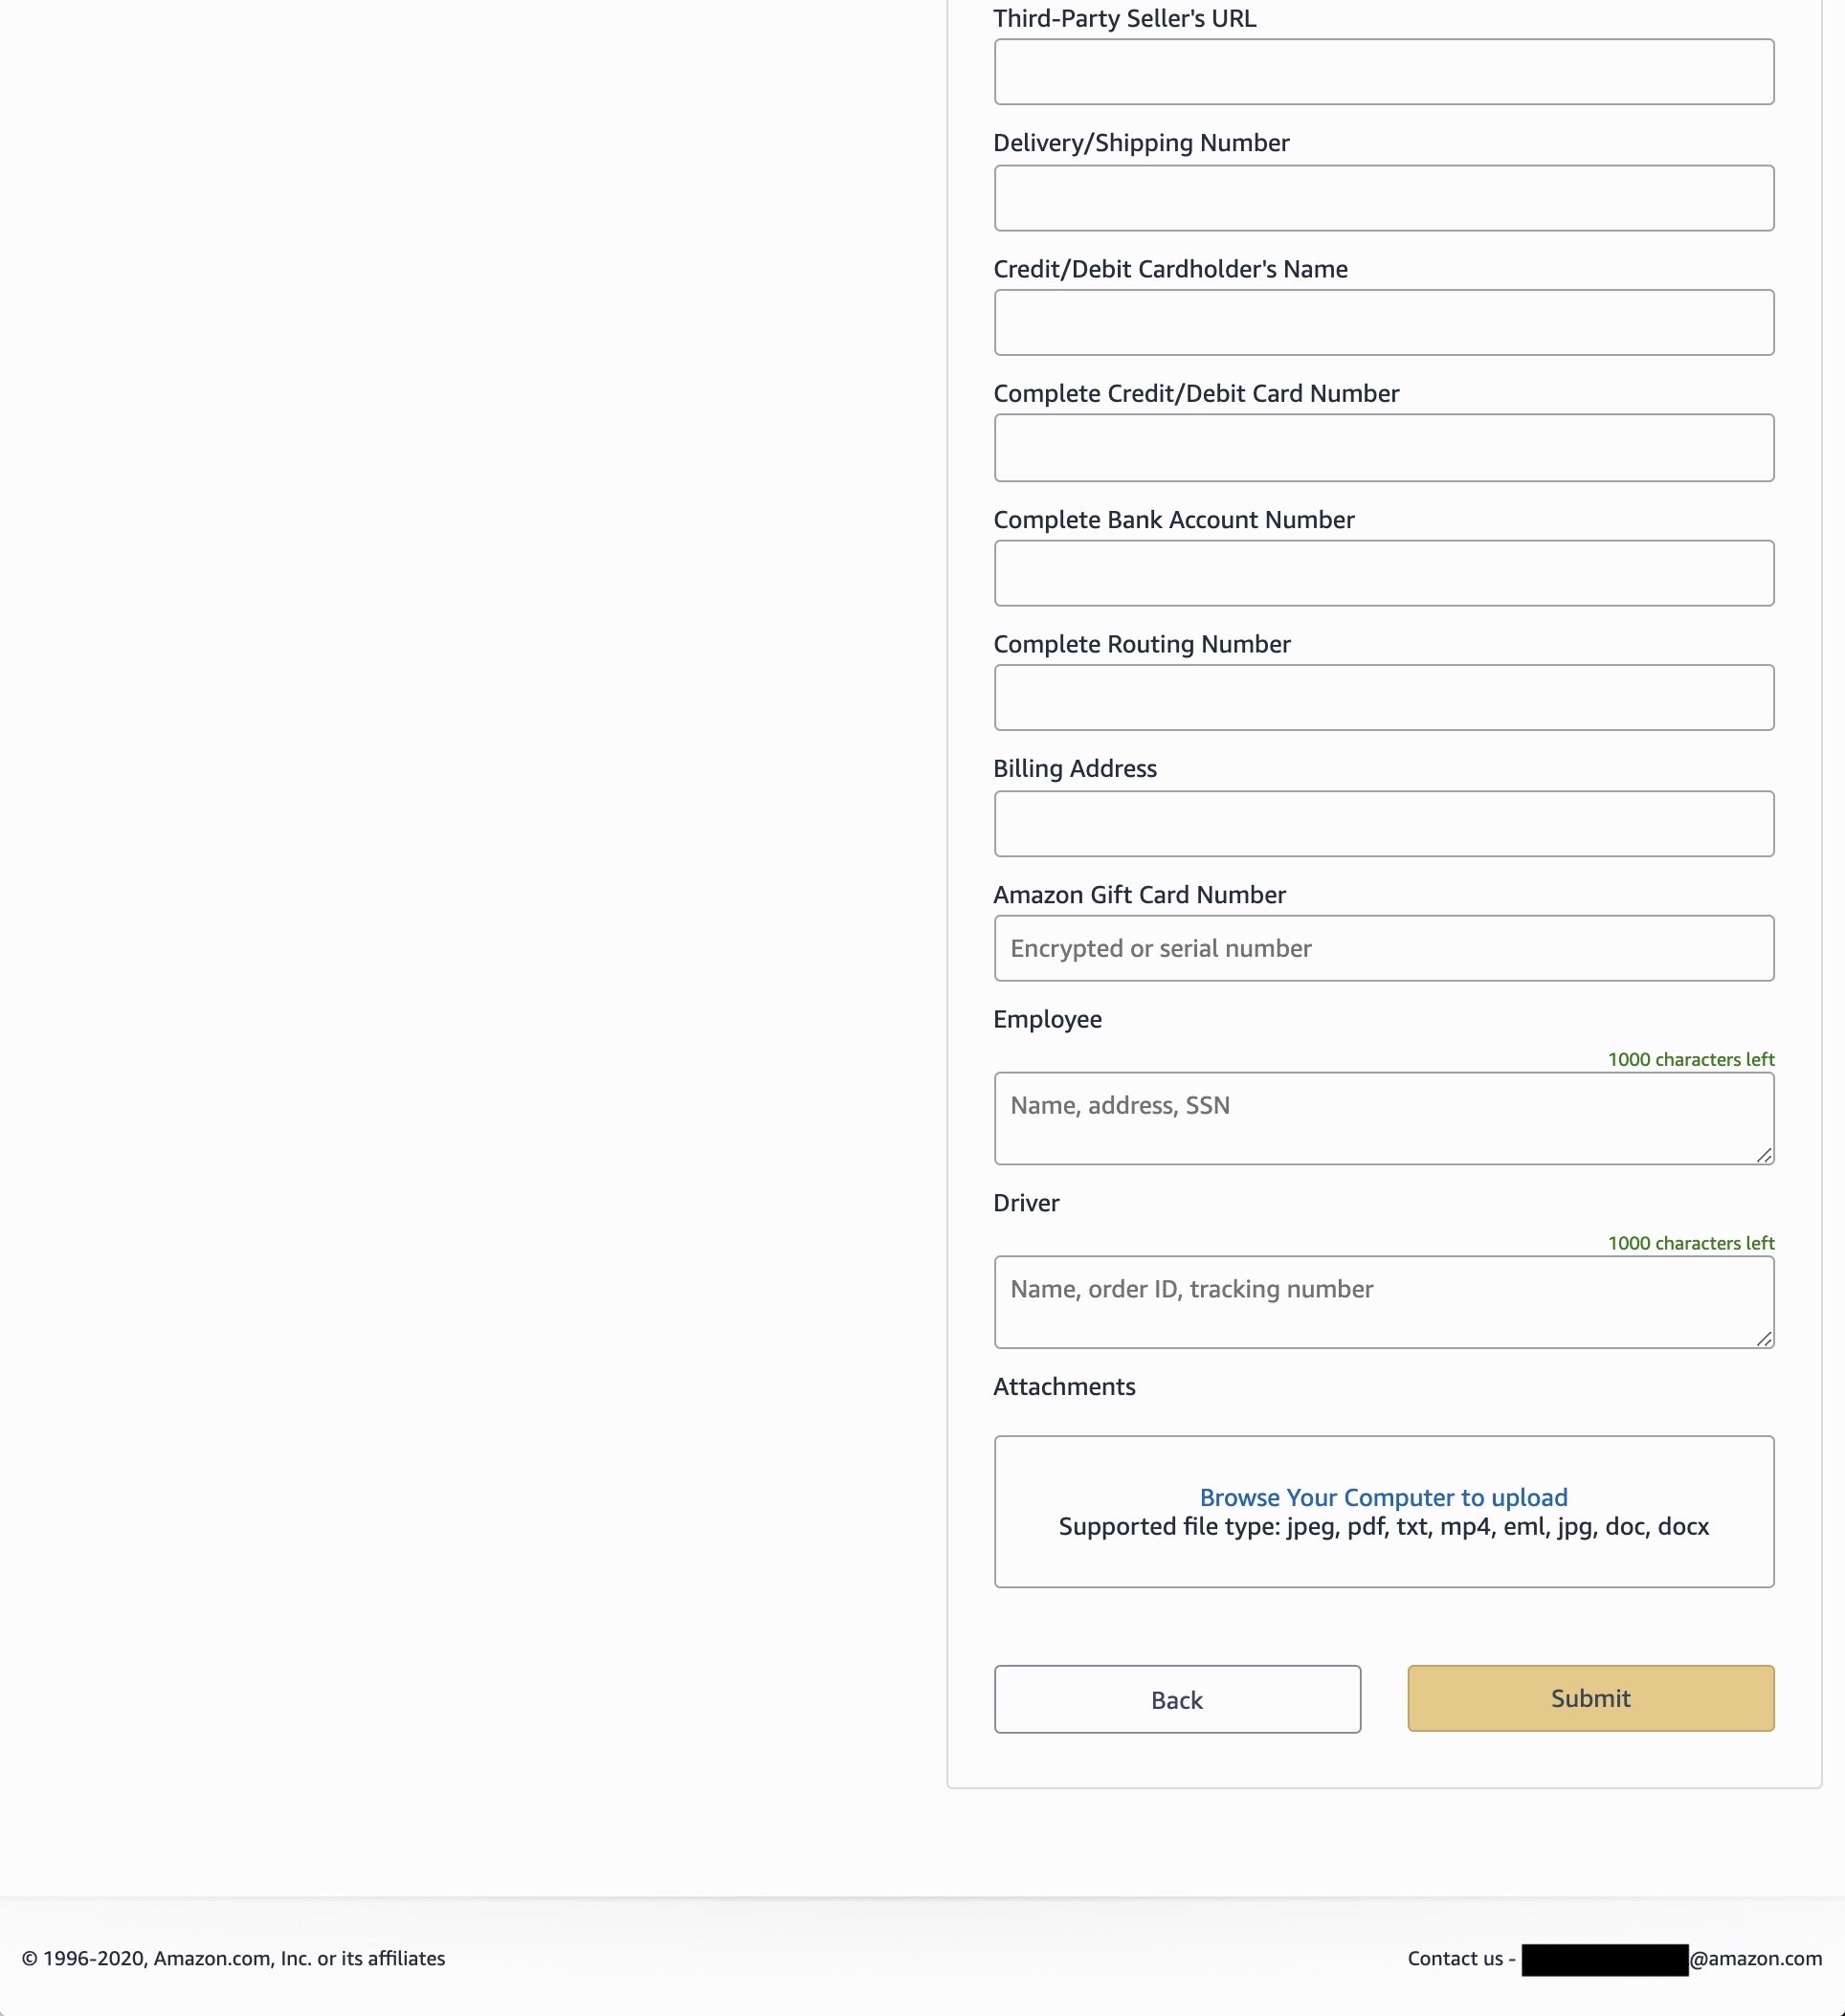Click the Driver text area resize handle
1845x2016 pixels.
point(1764,1339)
